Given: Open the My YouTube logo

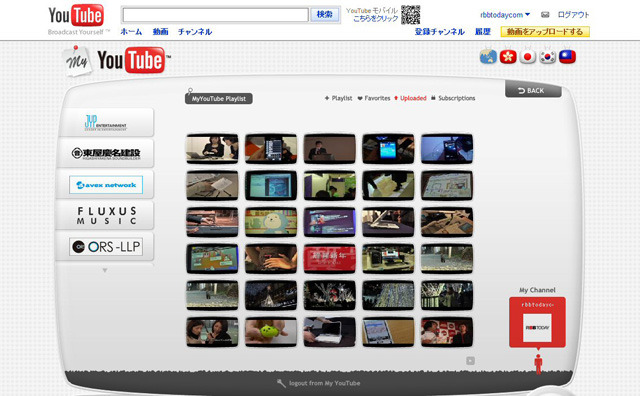Looking at the screenshot, I should click(117, 61).
